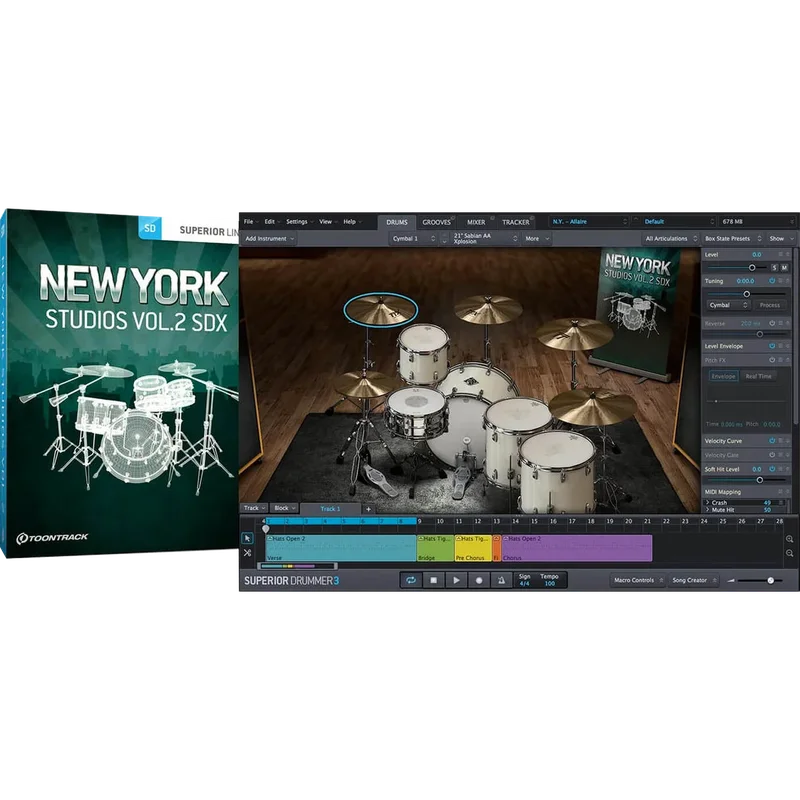Select the Track 1 tab
This screenshot has width=800, height=800.
click(x=330, y=509)
